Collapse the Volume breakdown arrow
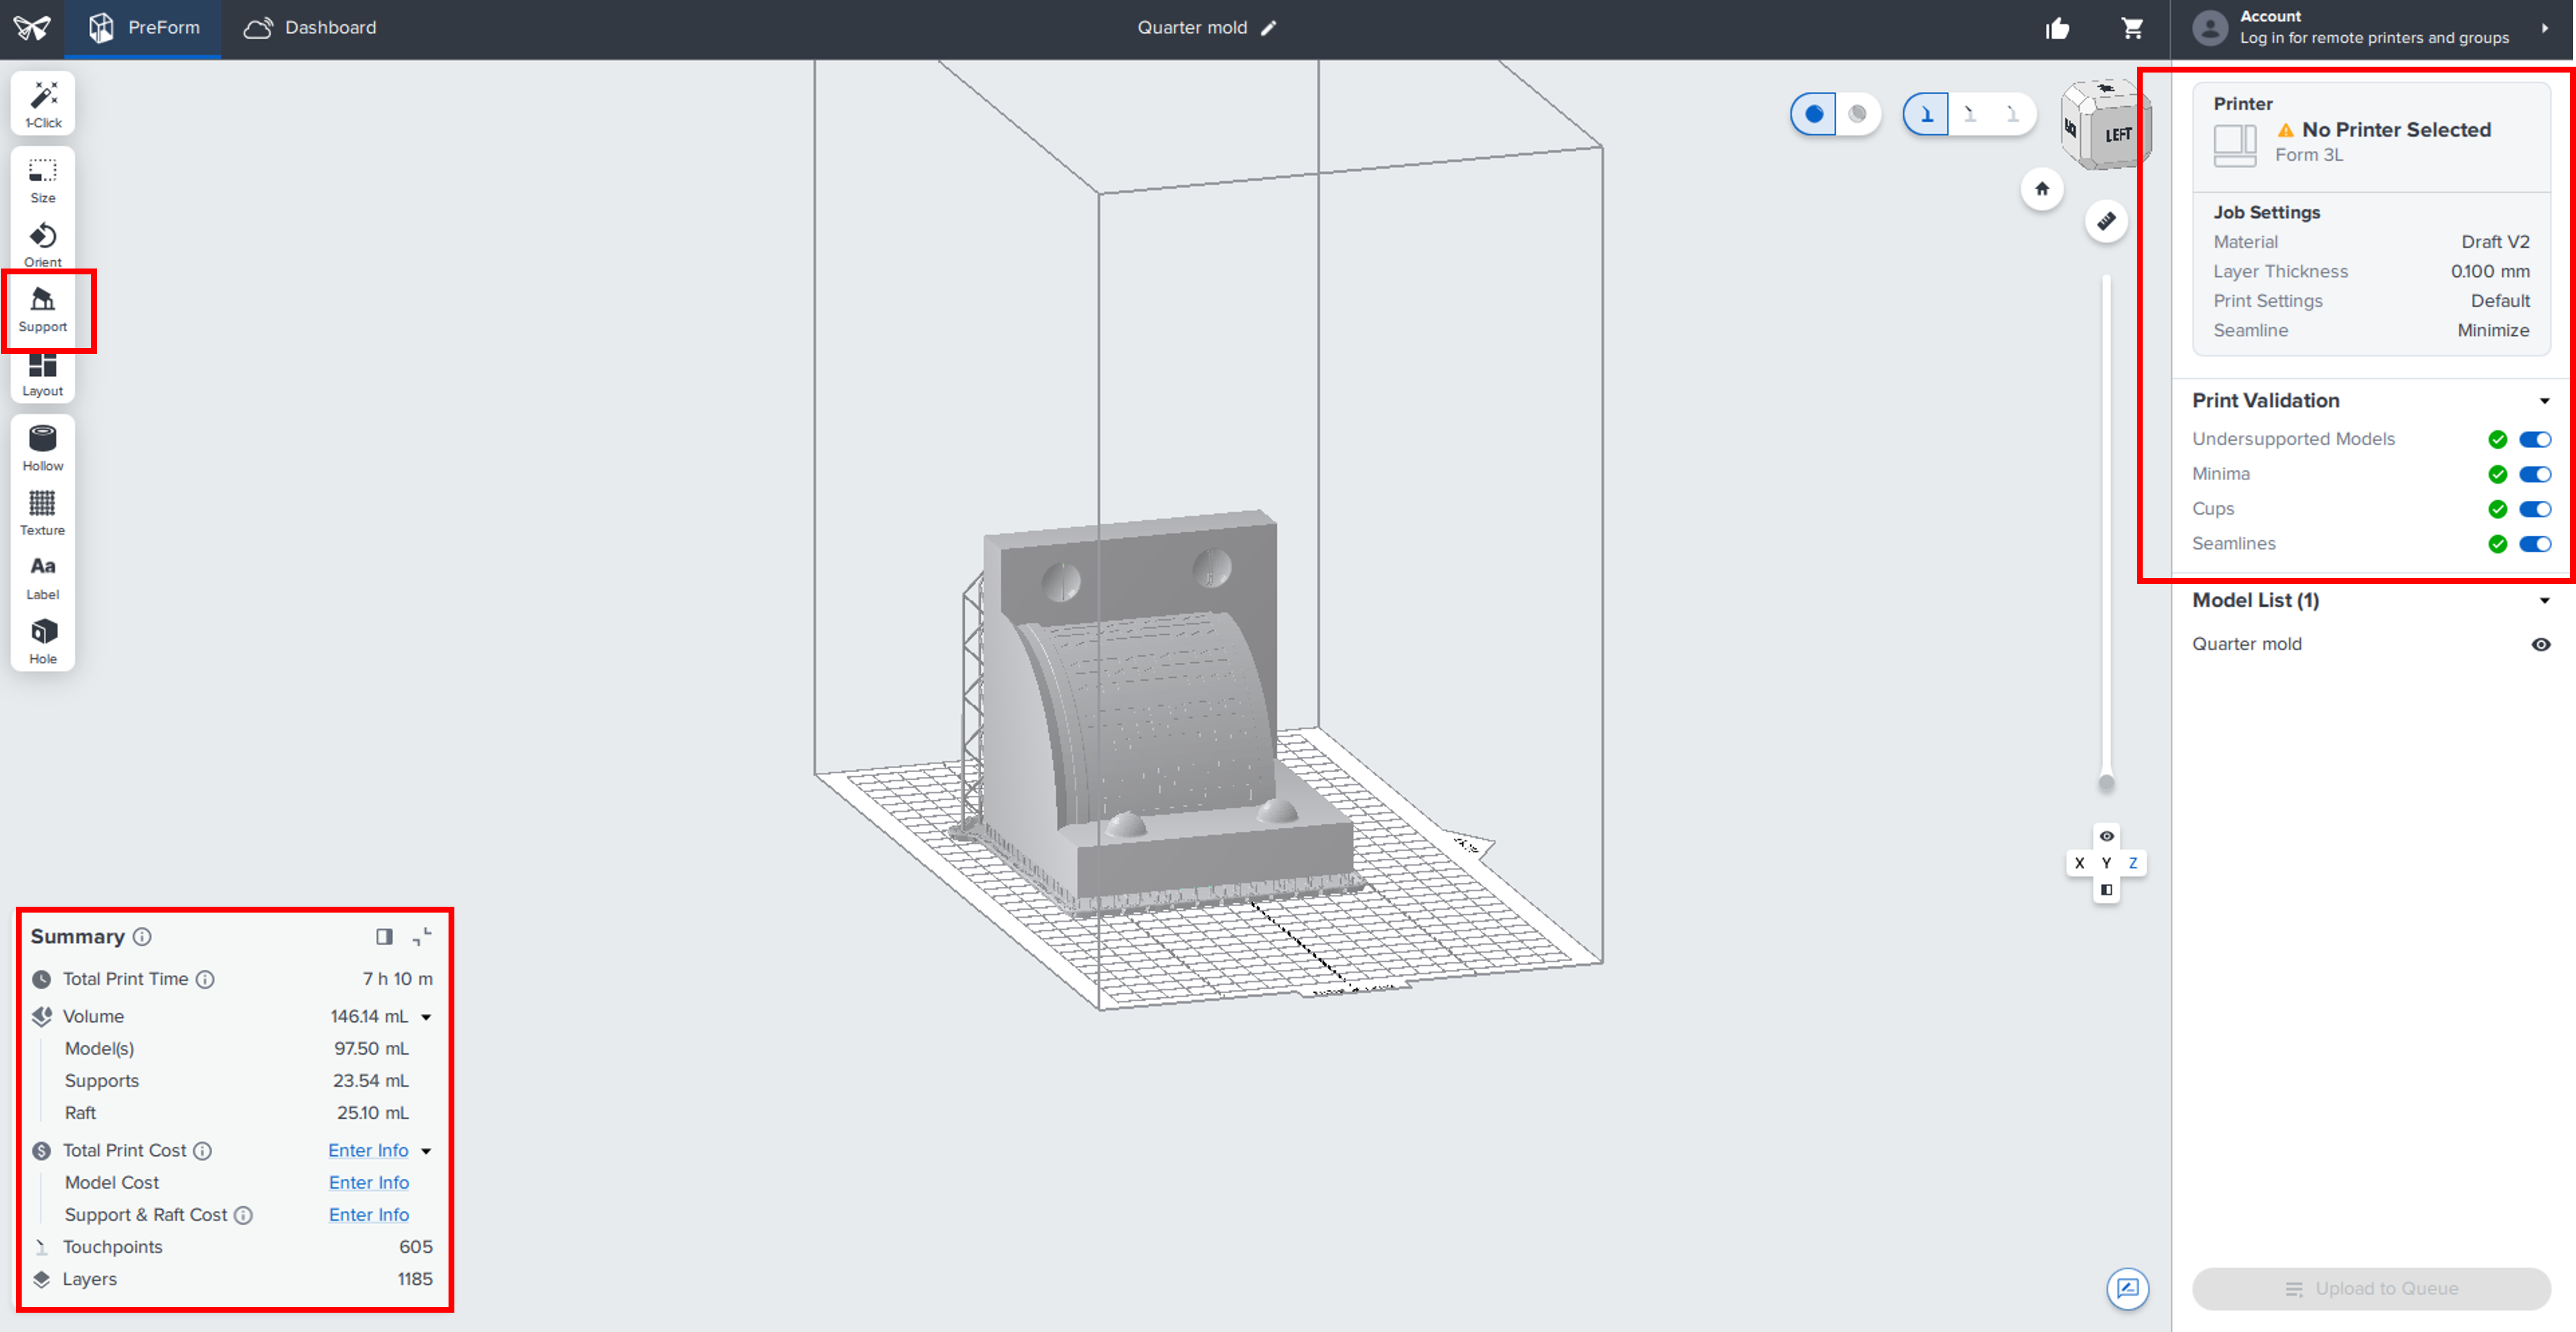Screen dimensions: 2576x1332 click(x=426, y=1017)
